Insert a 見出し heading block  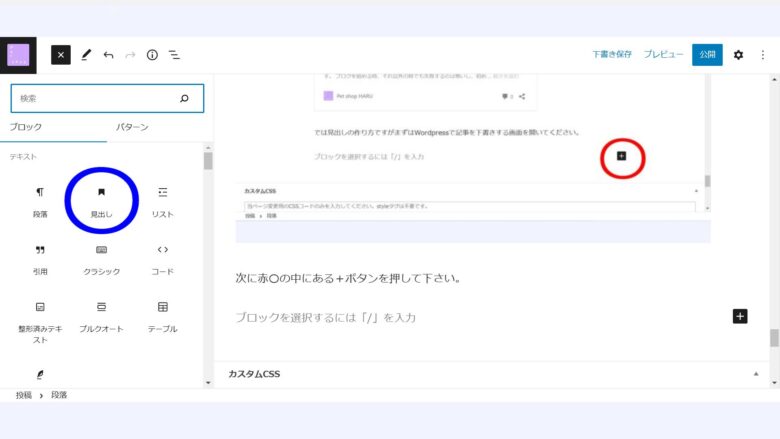[101, 202]
